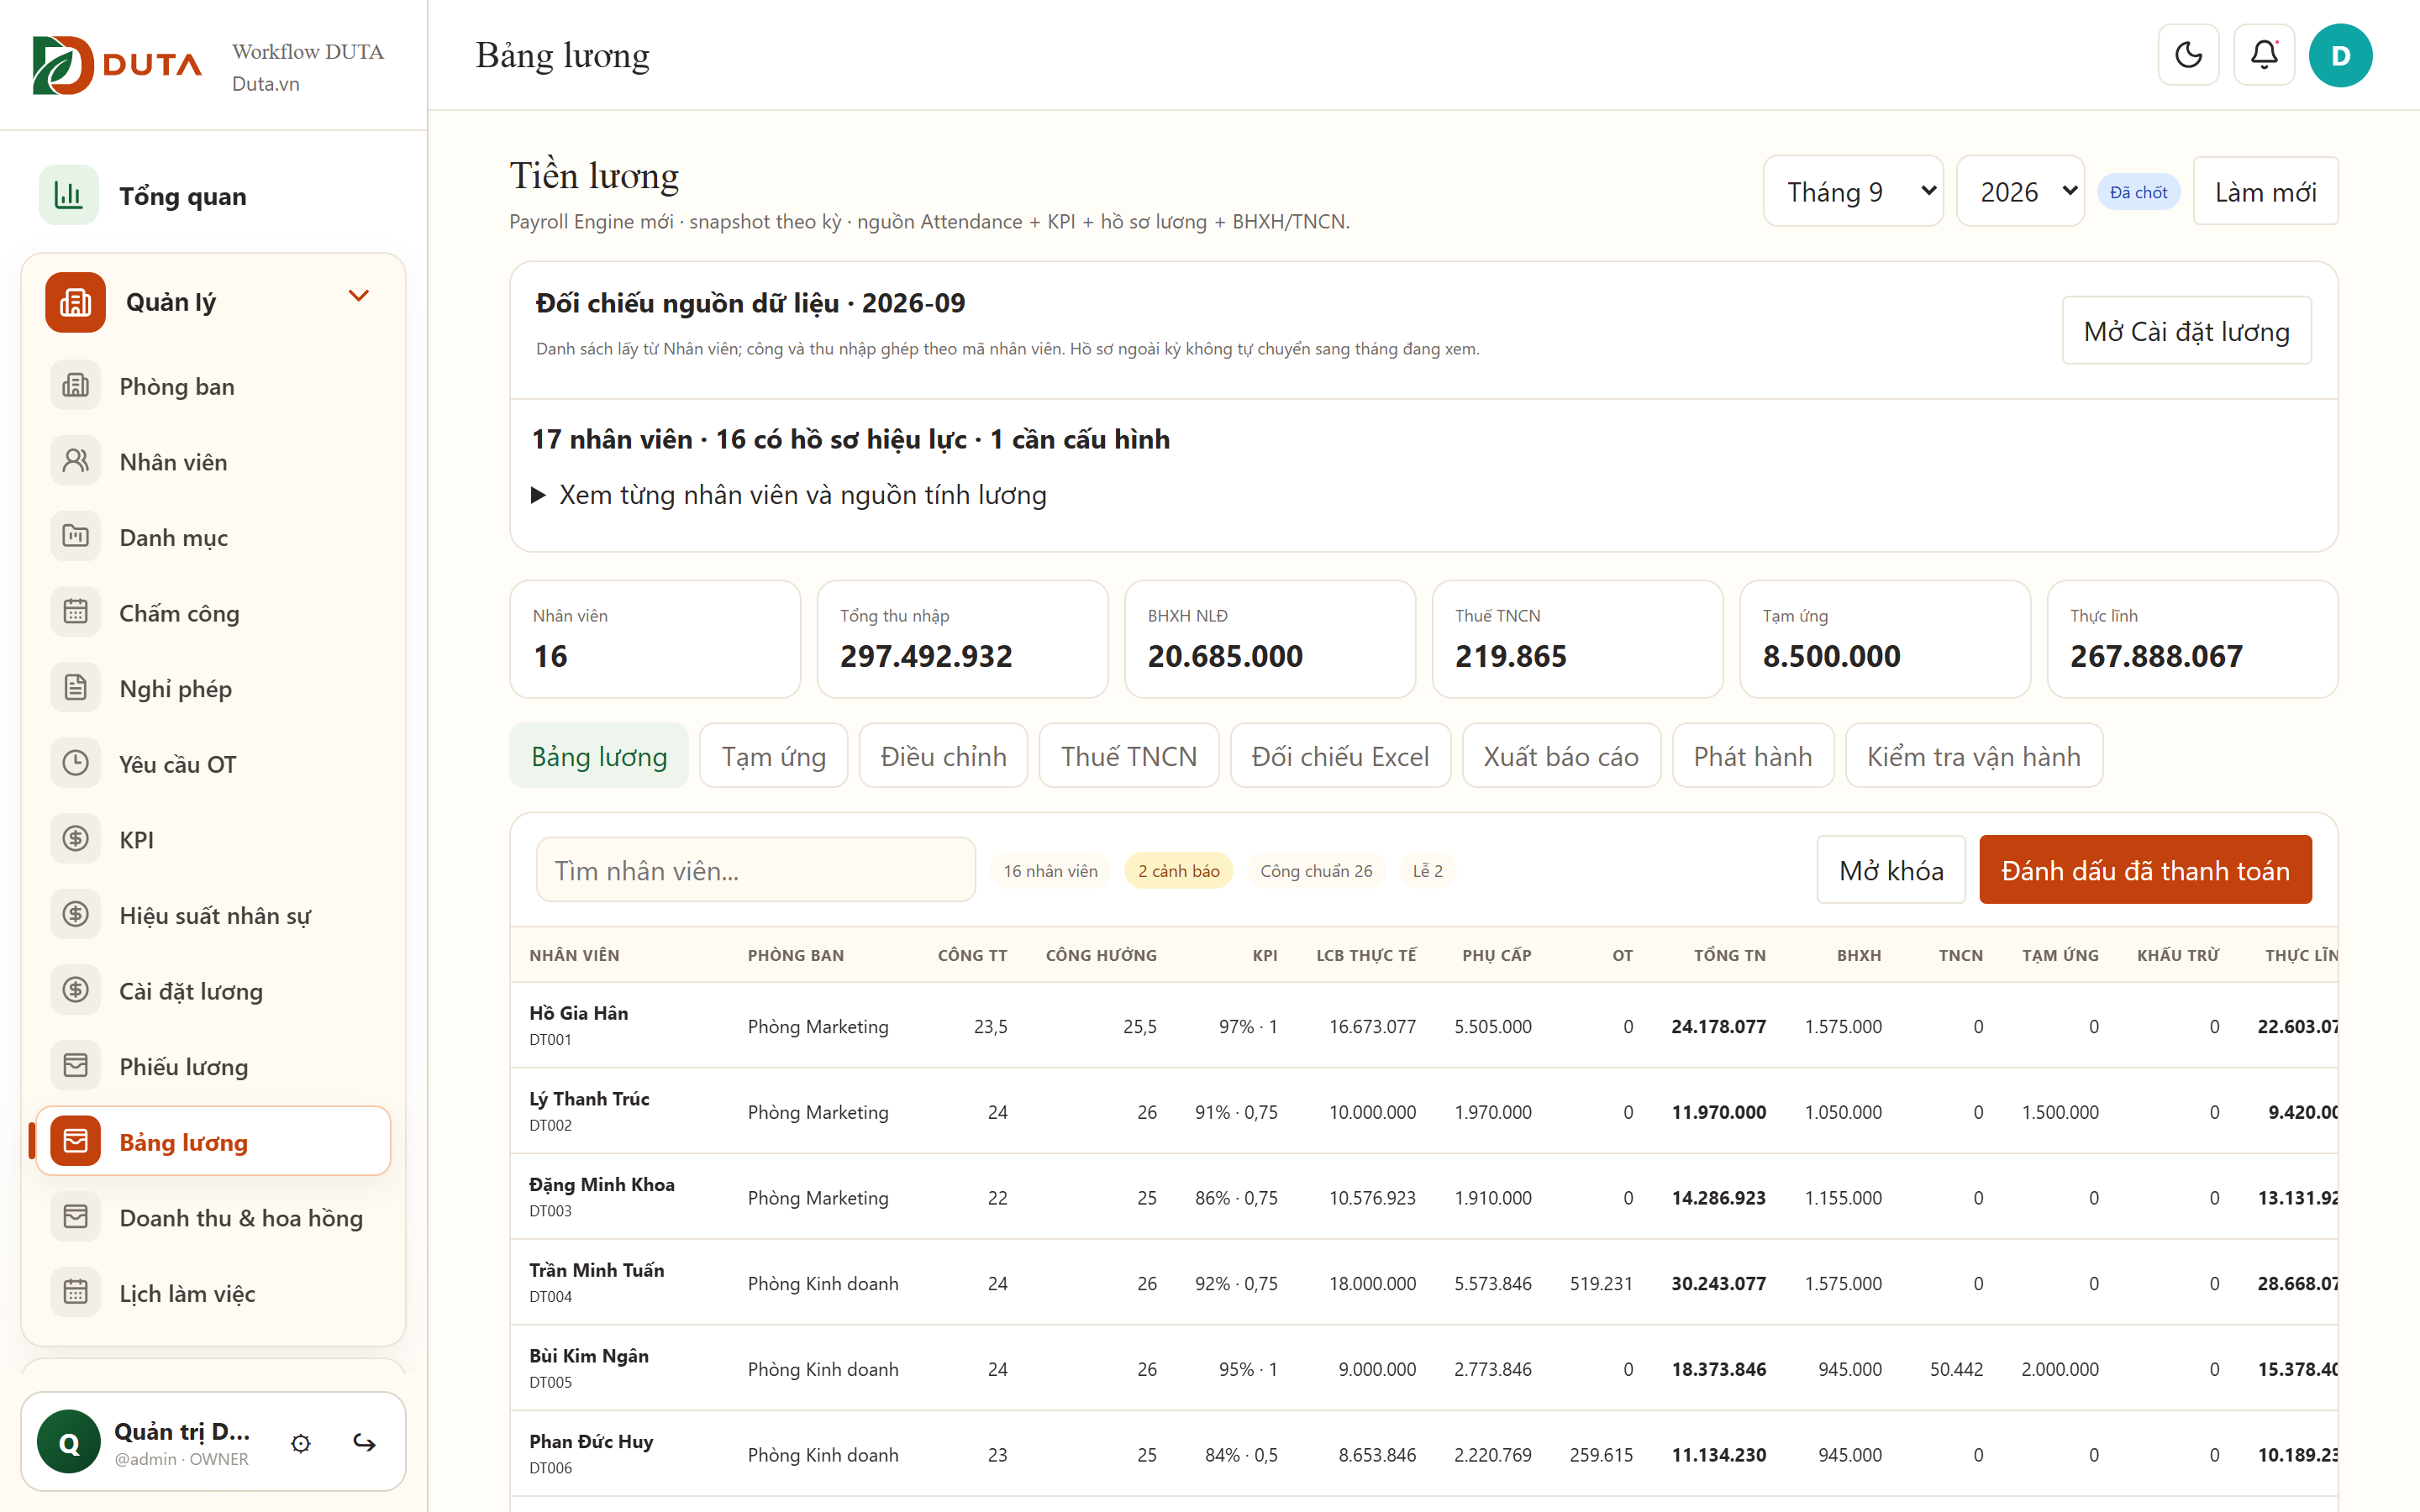Switch to Tạm ứng tab
This screenshot has height=1512, width=2420.
[774, 756]
